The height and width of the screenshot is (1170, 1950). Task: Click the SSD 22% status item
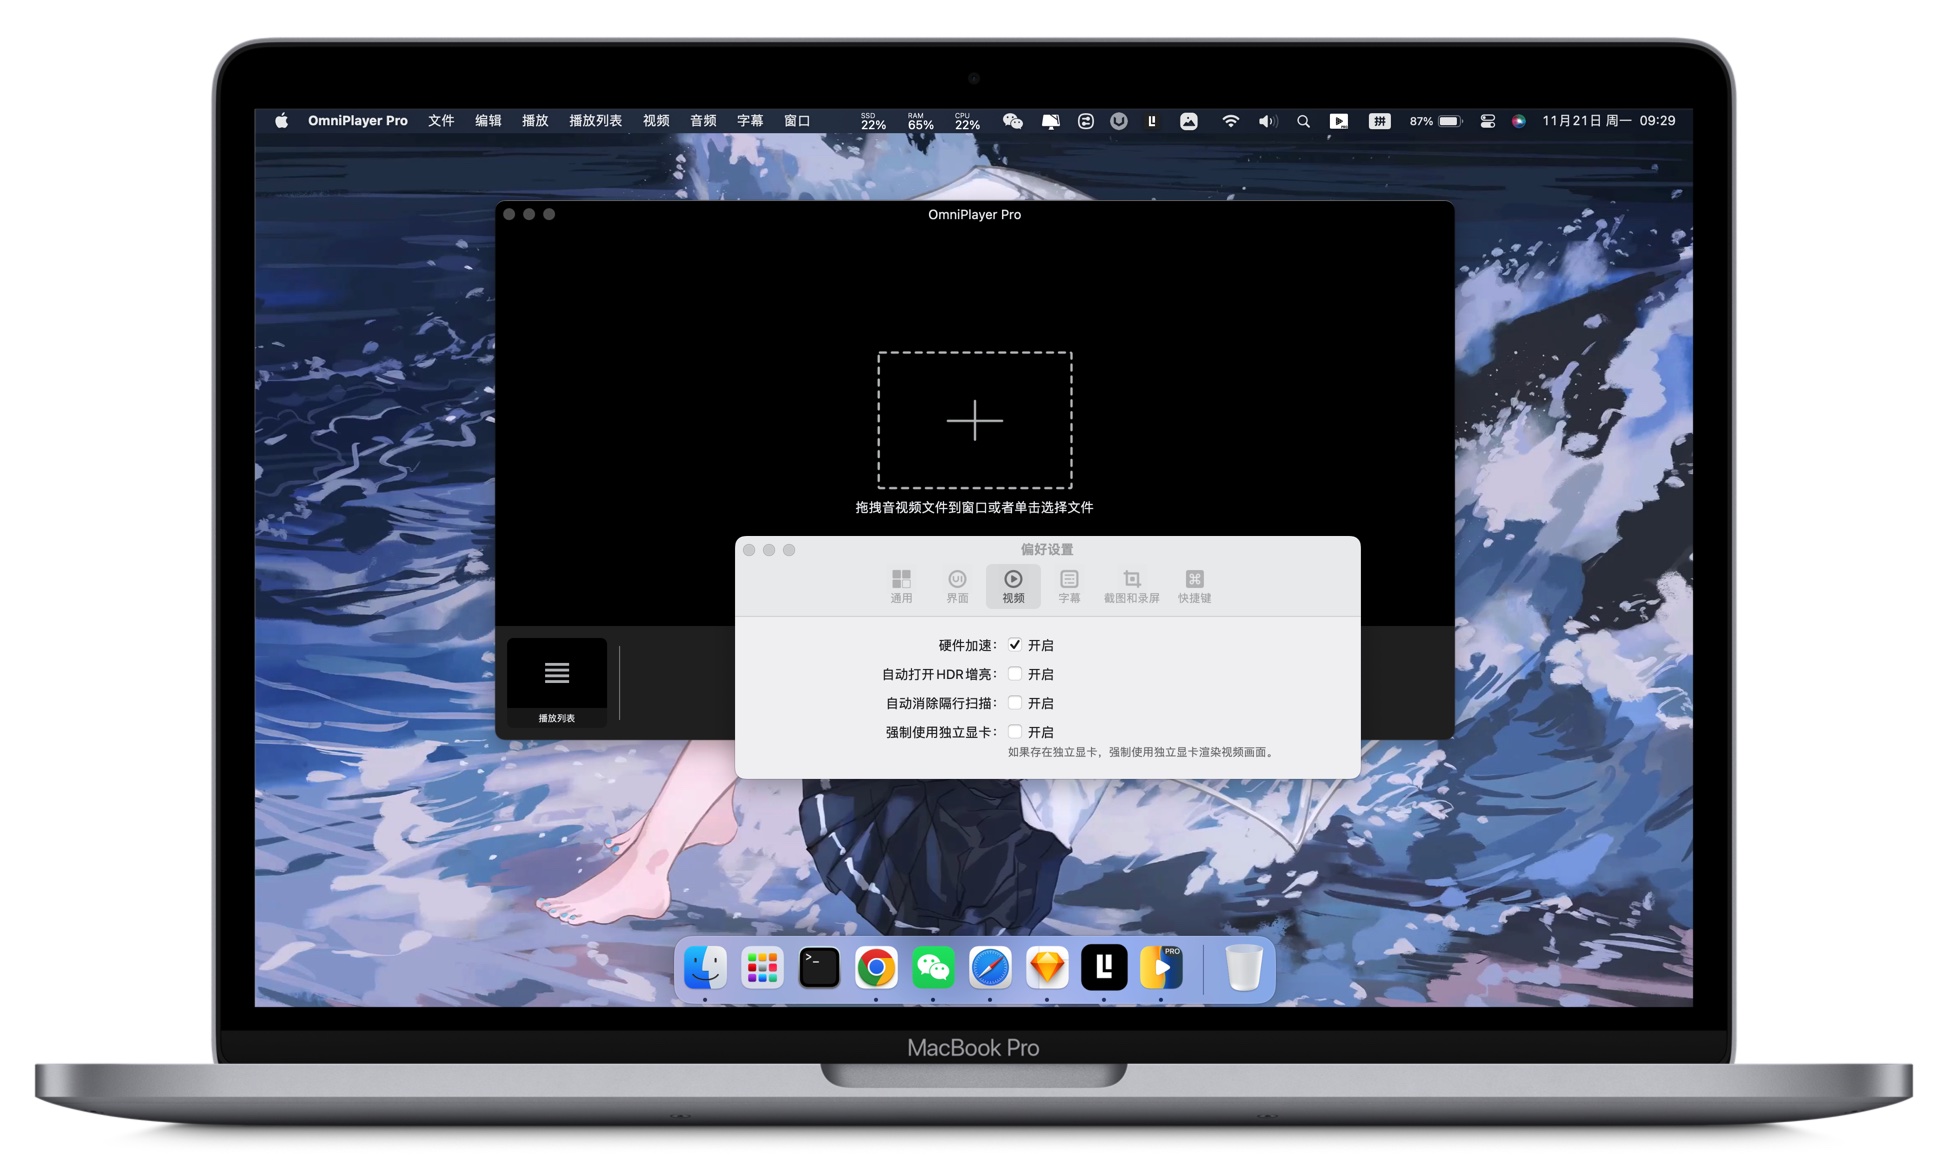pos(873,121)
